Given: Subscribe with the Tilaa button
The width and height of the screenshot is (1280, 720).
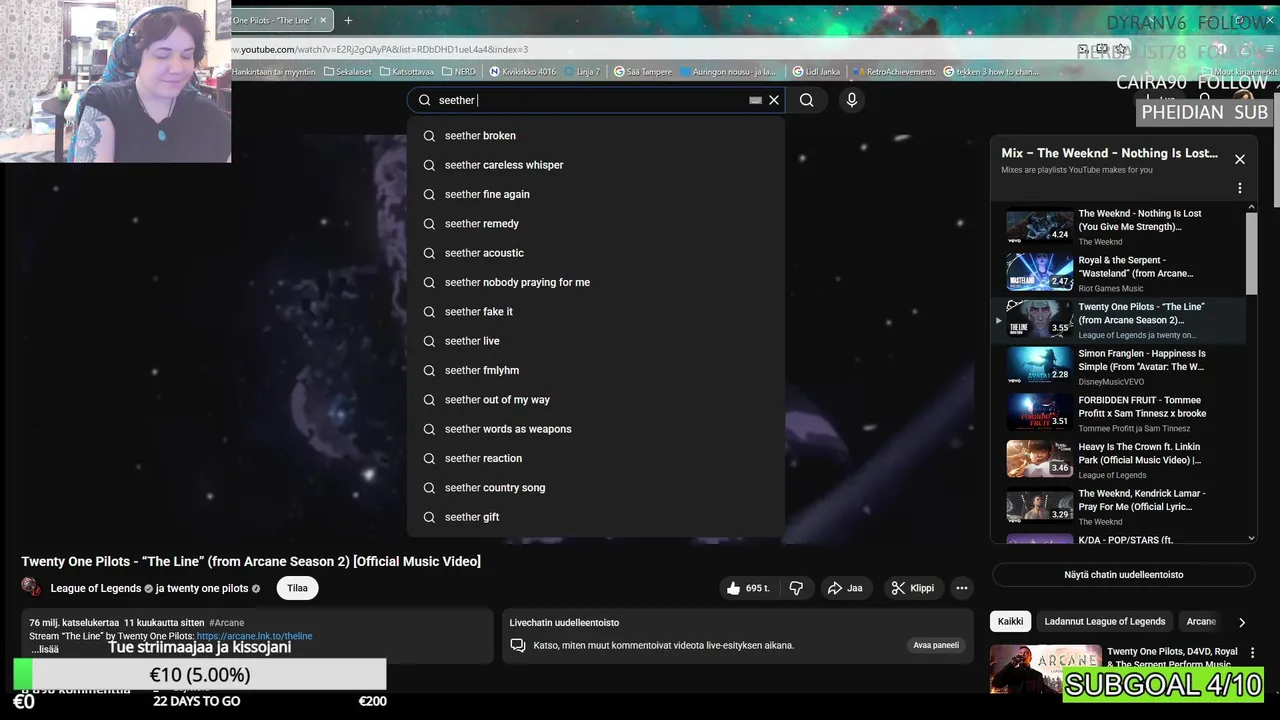Looking at the screenshot, I should tap(298, 588).
